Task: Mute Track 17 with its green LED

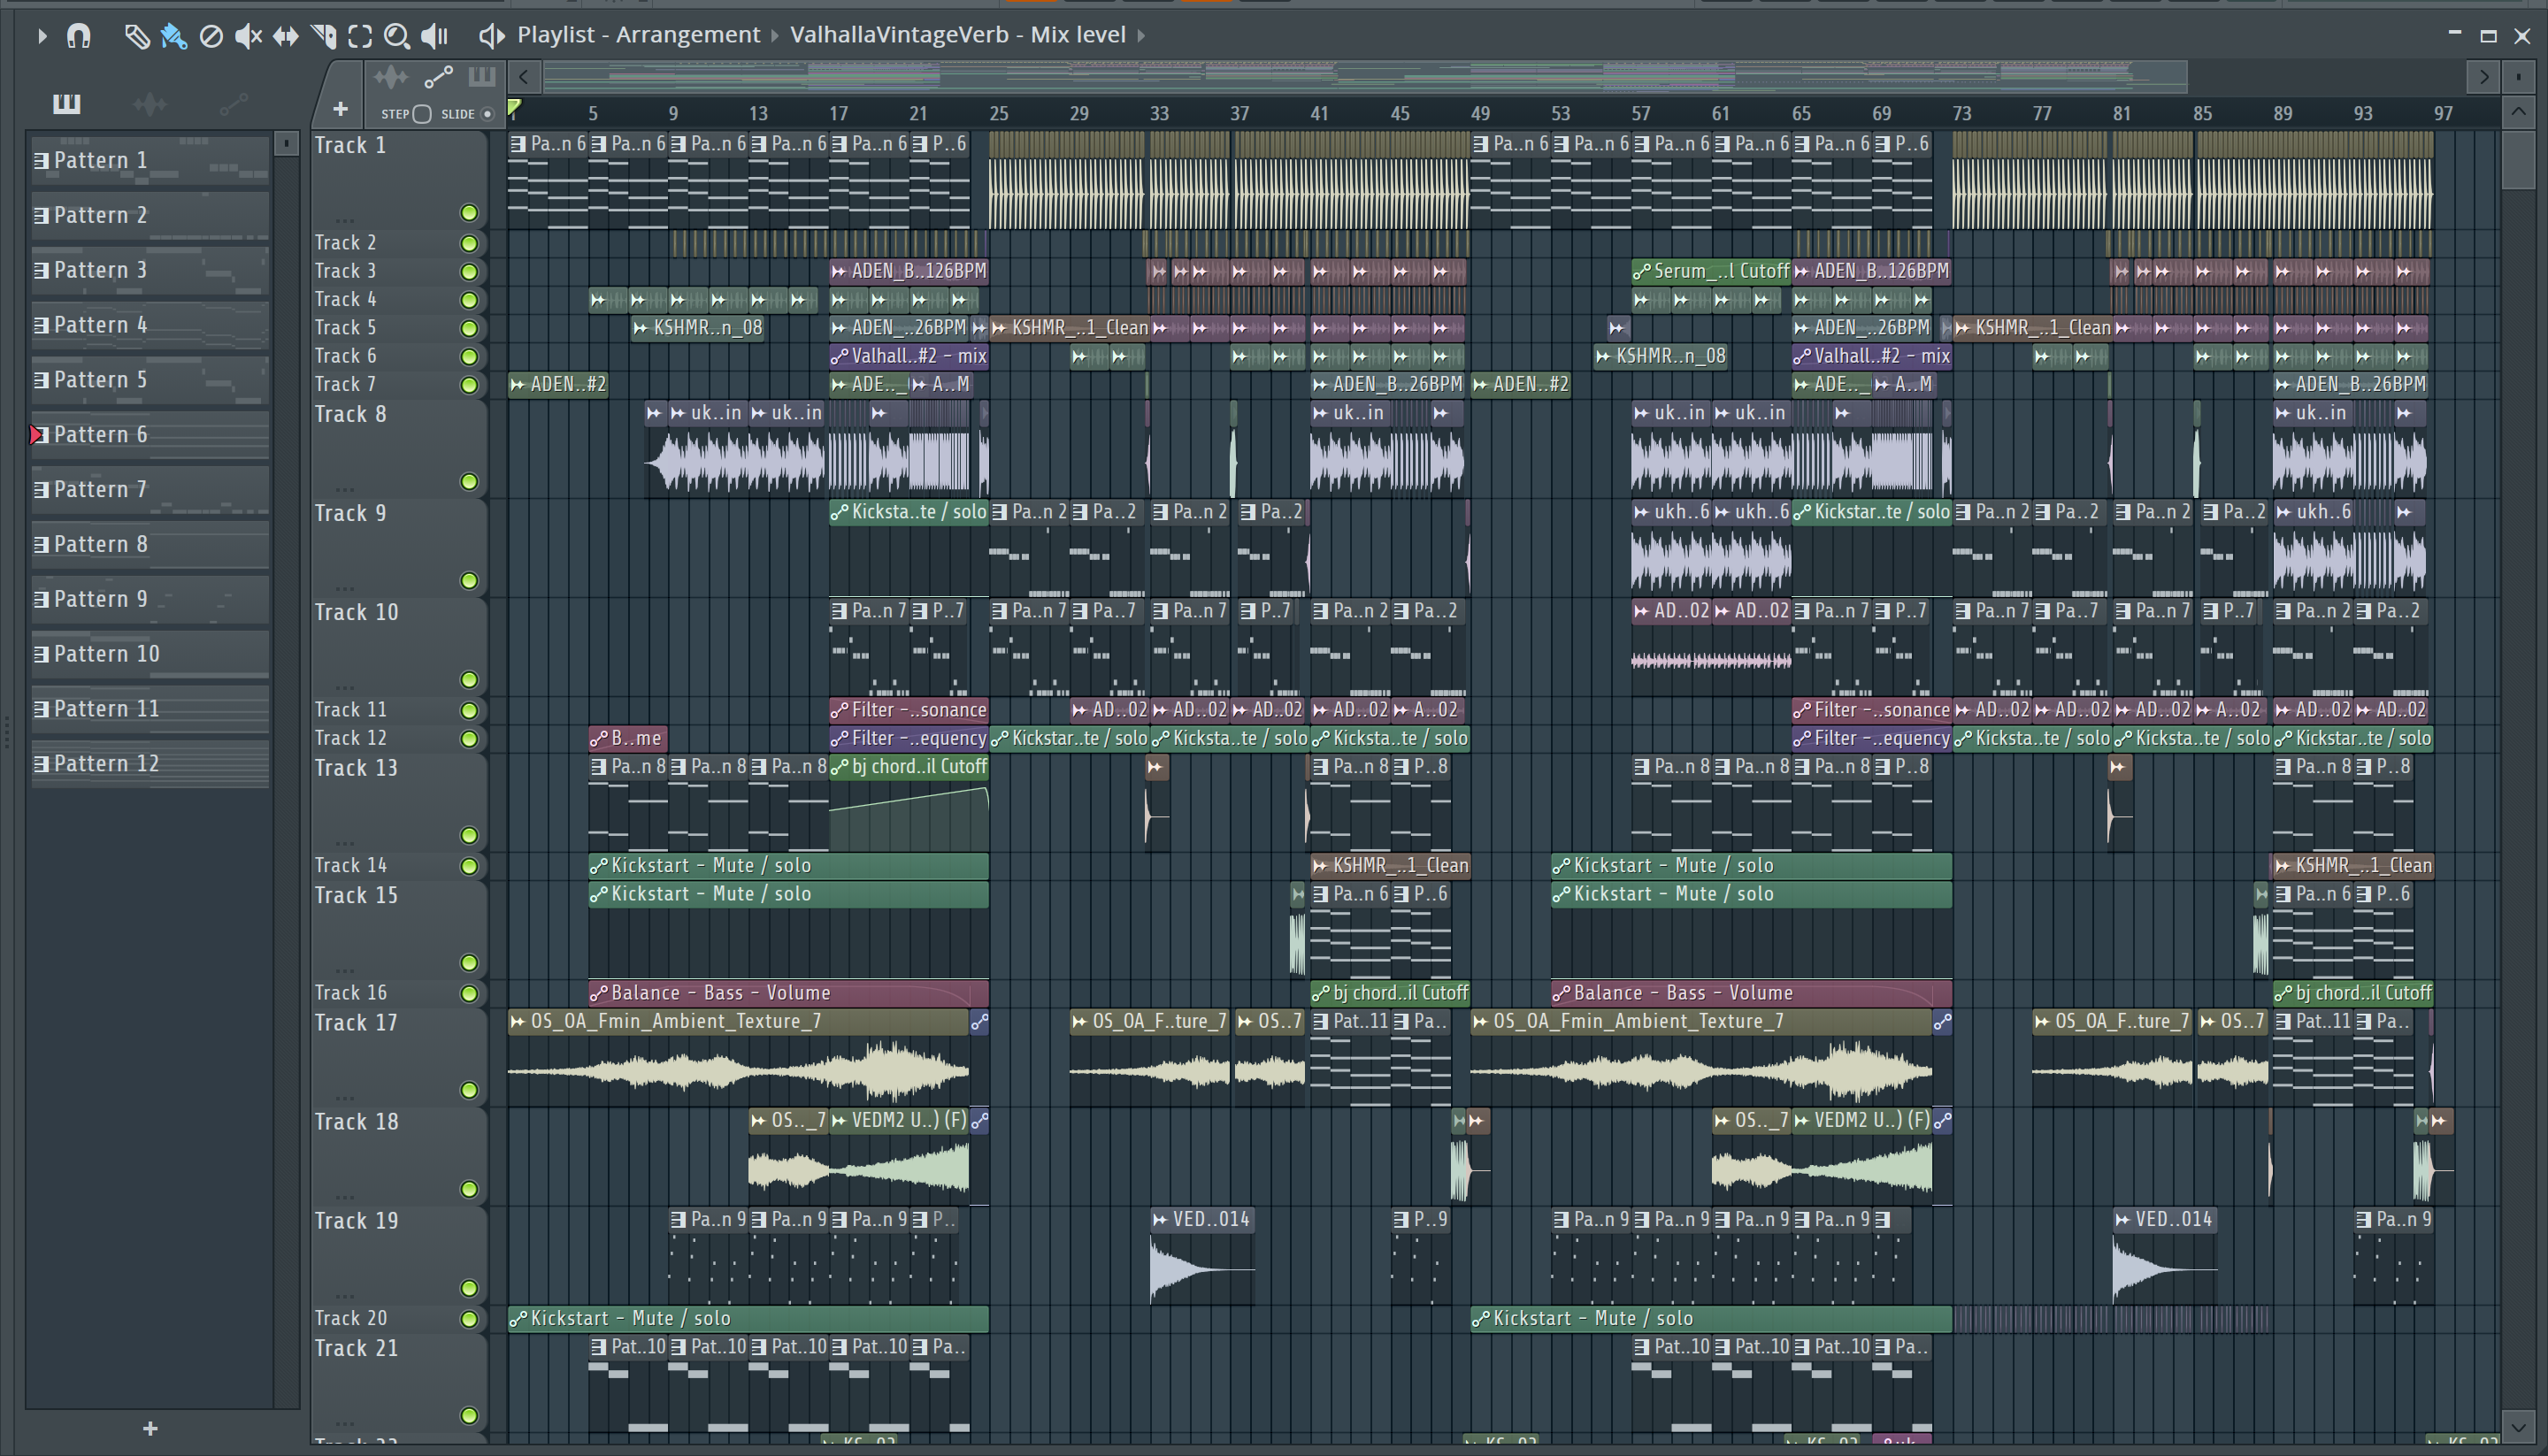Action: tap(469, 1090)
